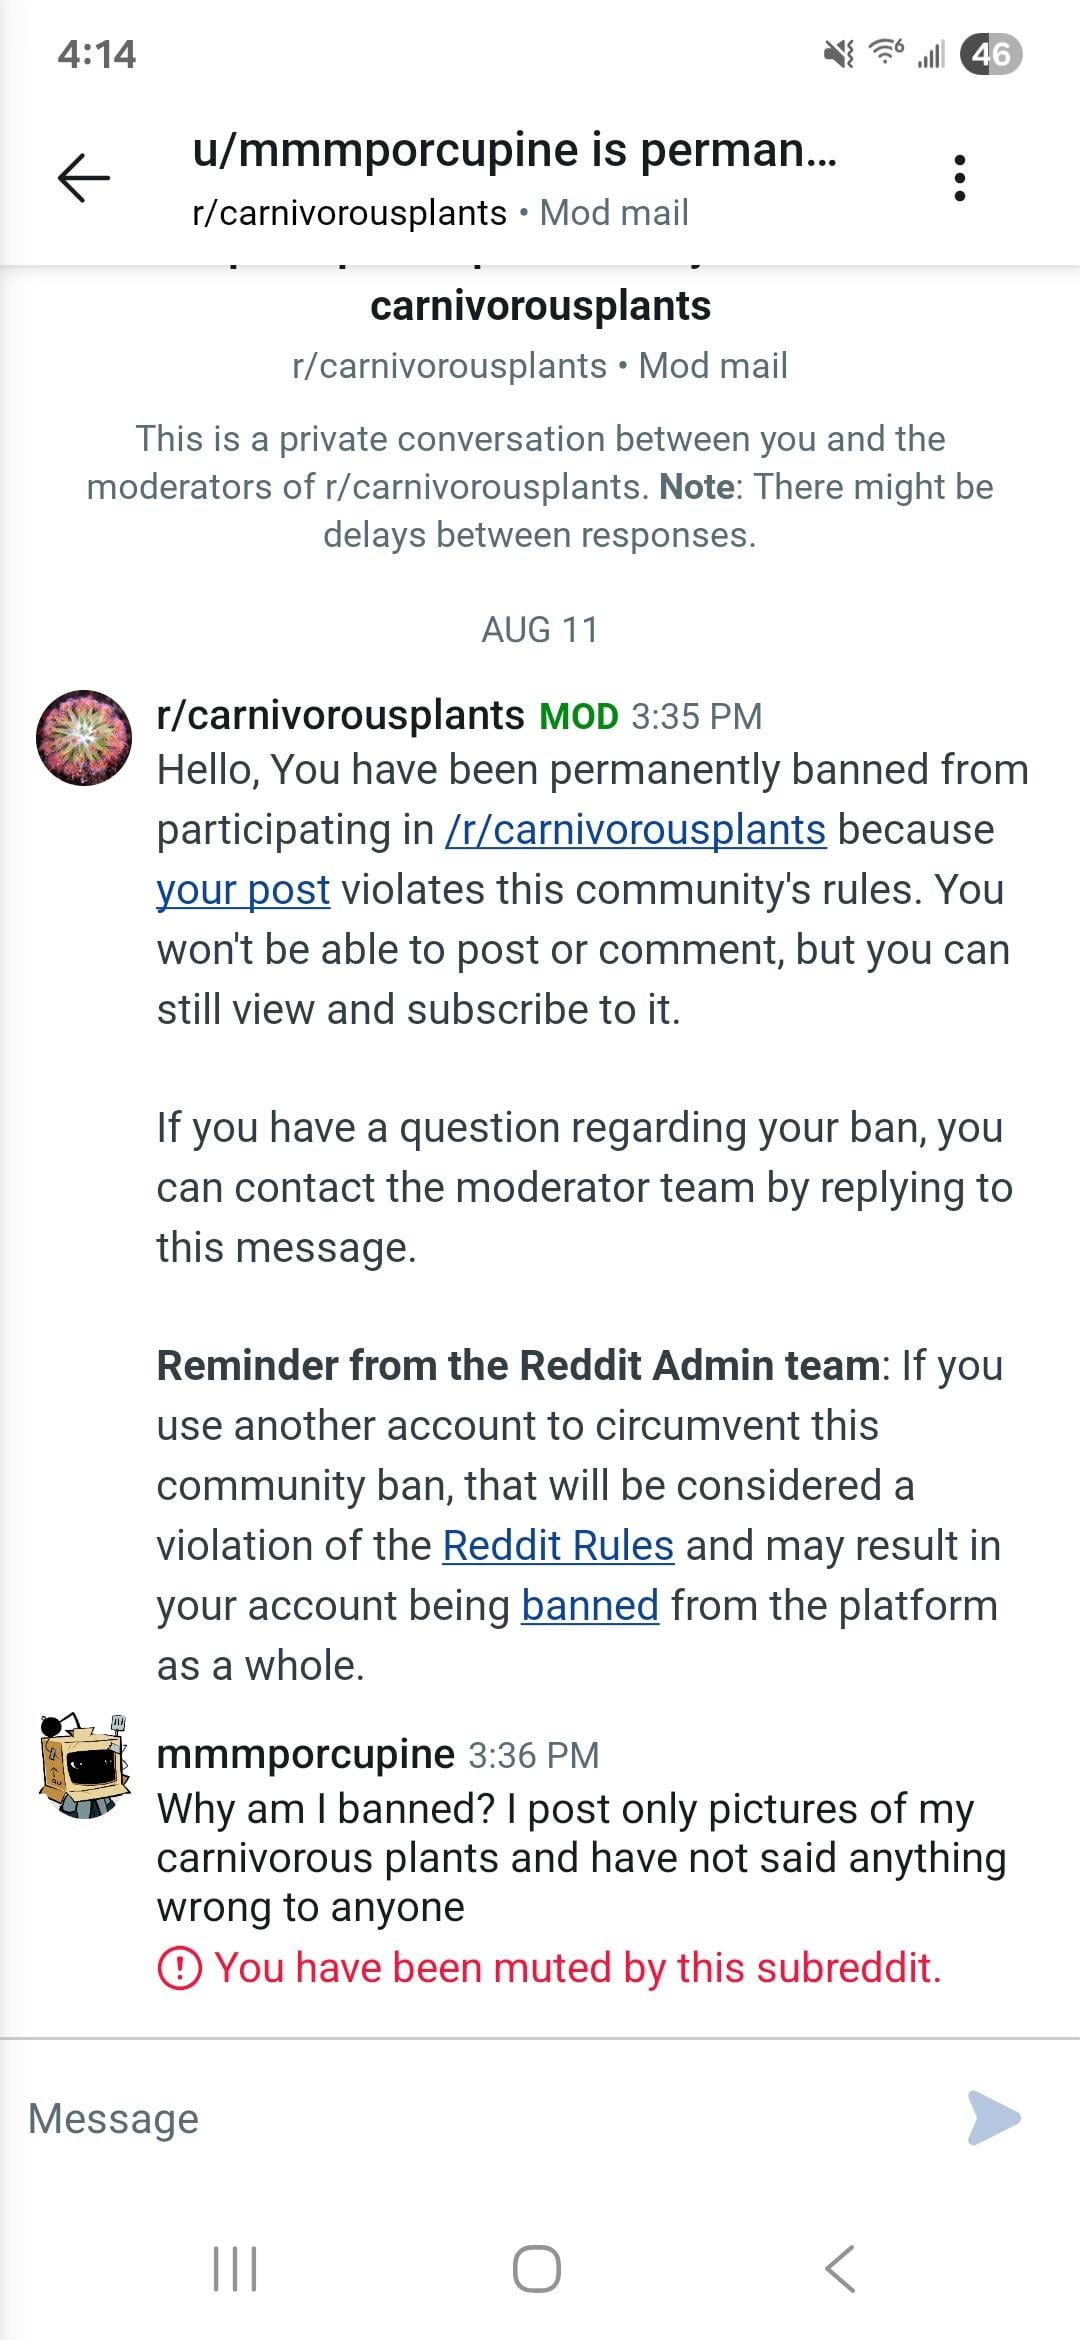This screenshot has height=2340, width=1080.
Task: Open the three-dot overflow menu
Action: pyautogui.click(x=959, y=178)
